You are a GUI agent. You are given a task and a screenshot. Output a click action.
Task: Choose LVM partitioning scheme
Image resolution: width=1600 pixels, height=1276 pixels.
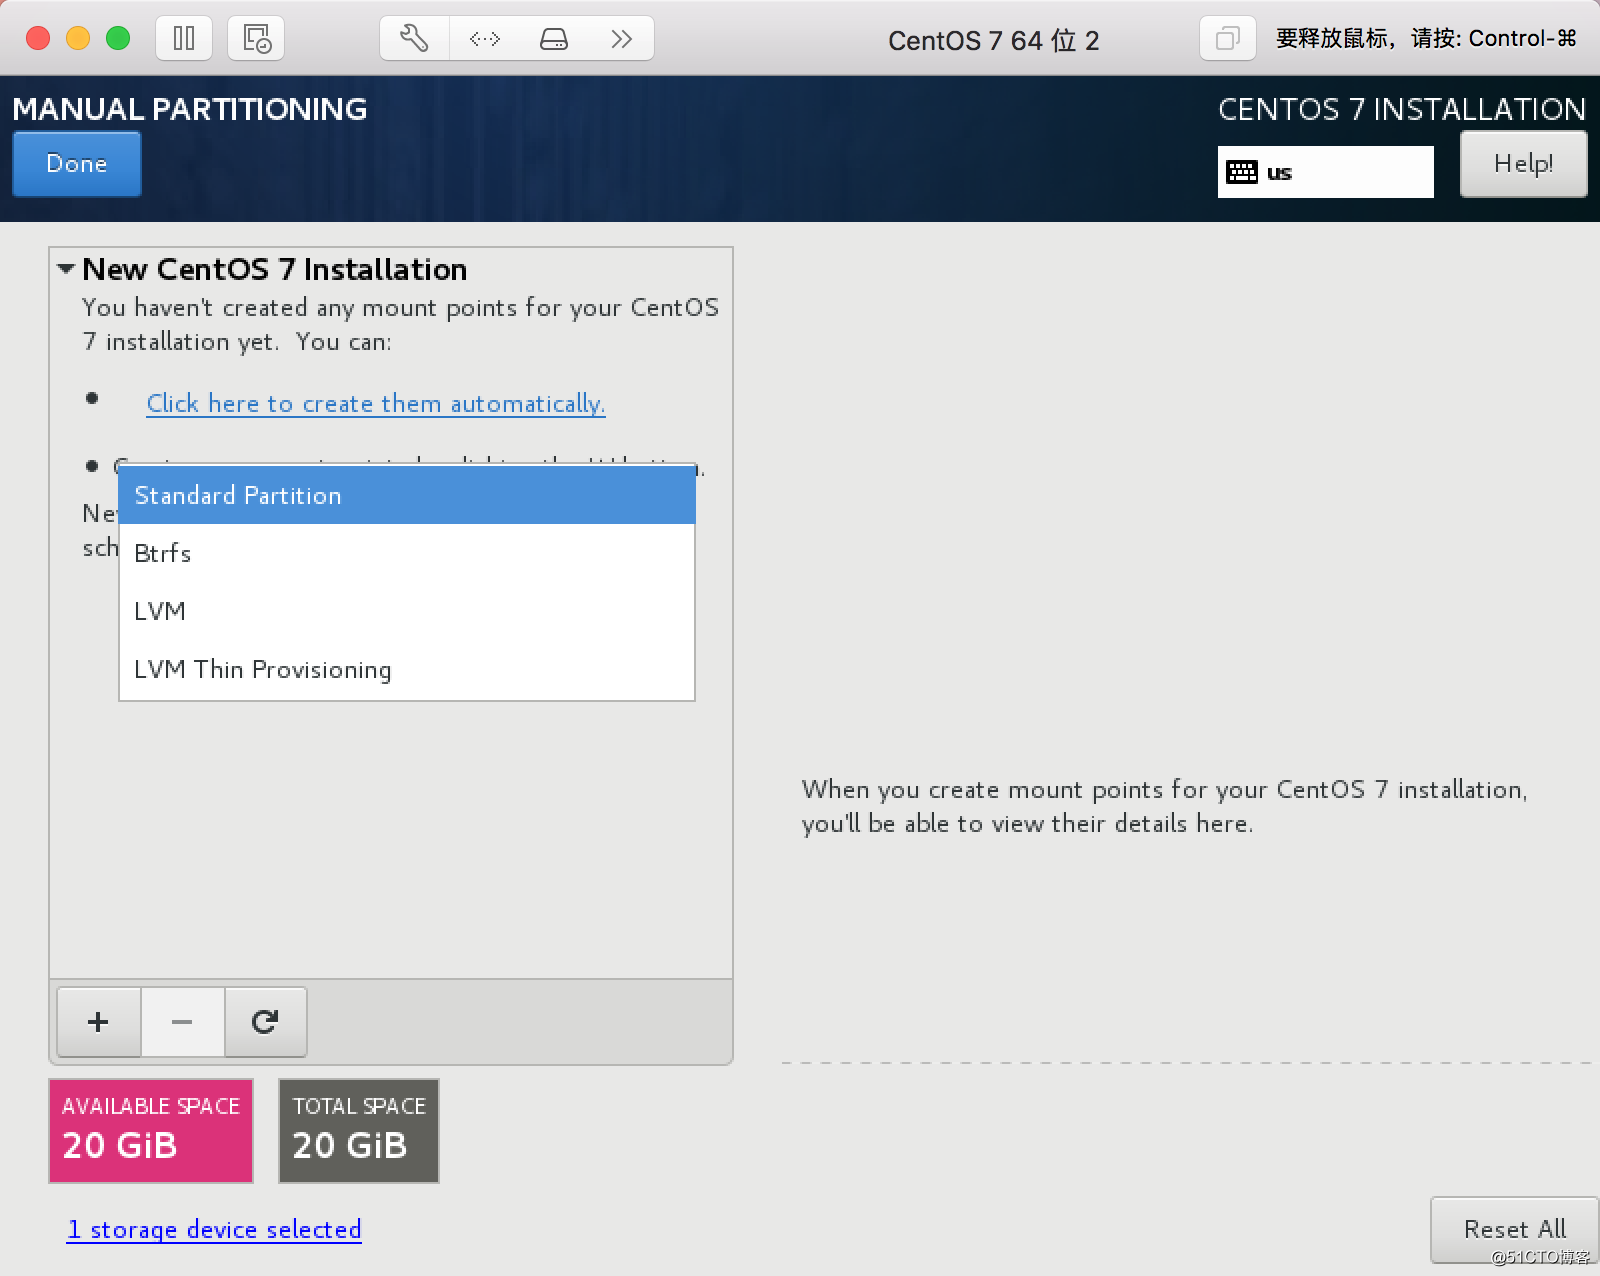[407, 611]
